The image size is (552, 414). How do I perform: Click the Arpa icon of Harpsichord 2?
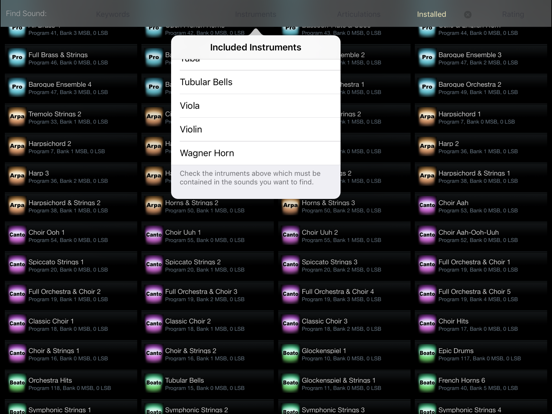(x=17, y=146)
